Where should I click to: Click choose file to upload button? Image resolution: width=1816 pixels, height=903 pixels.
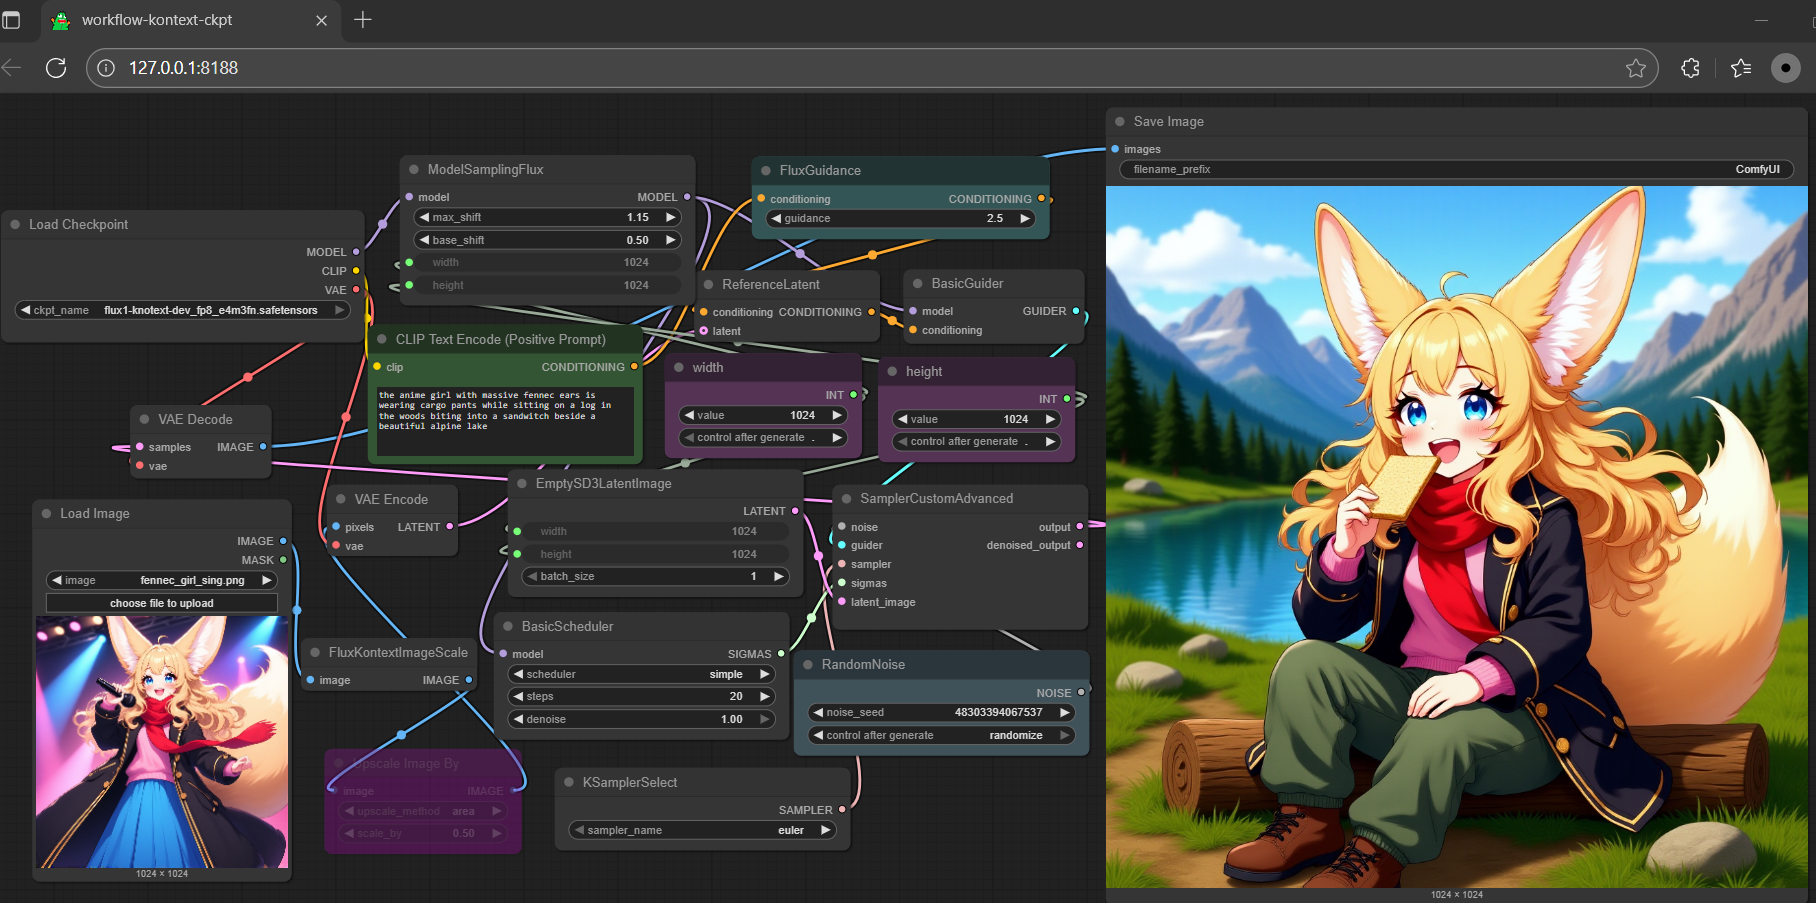(x=162, y=603)
